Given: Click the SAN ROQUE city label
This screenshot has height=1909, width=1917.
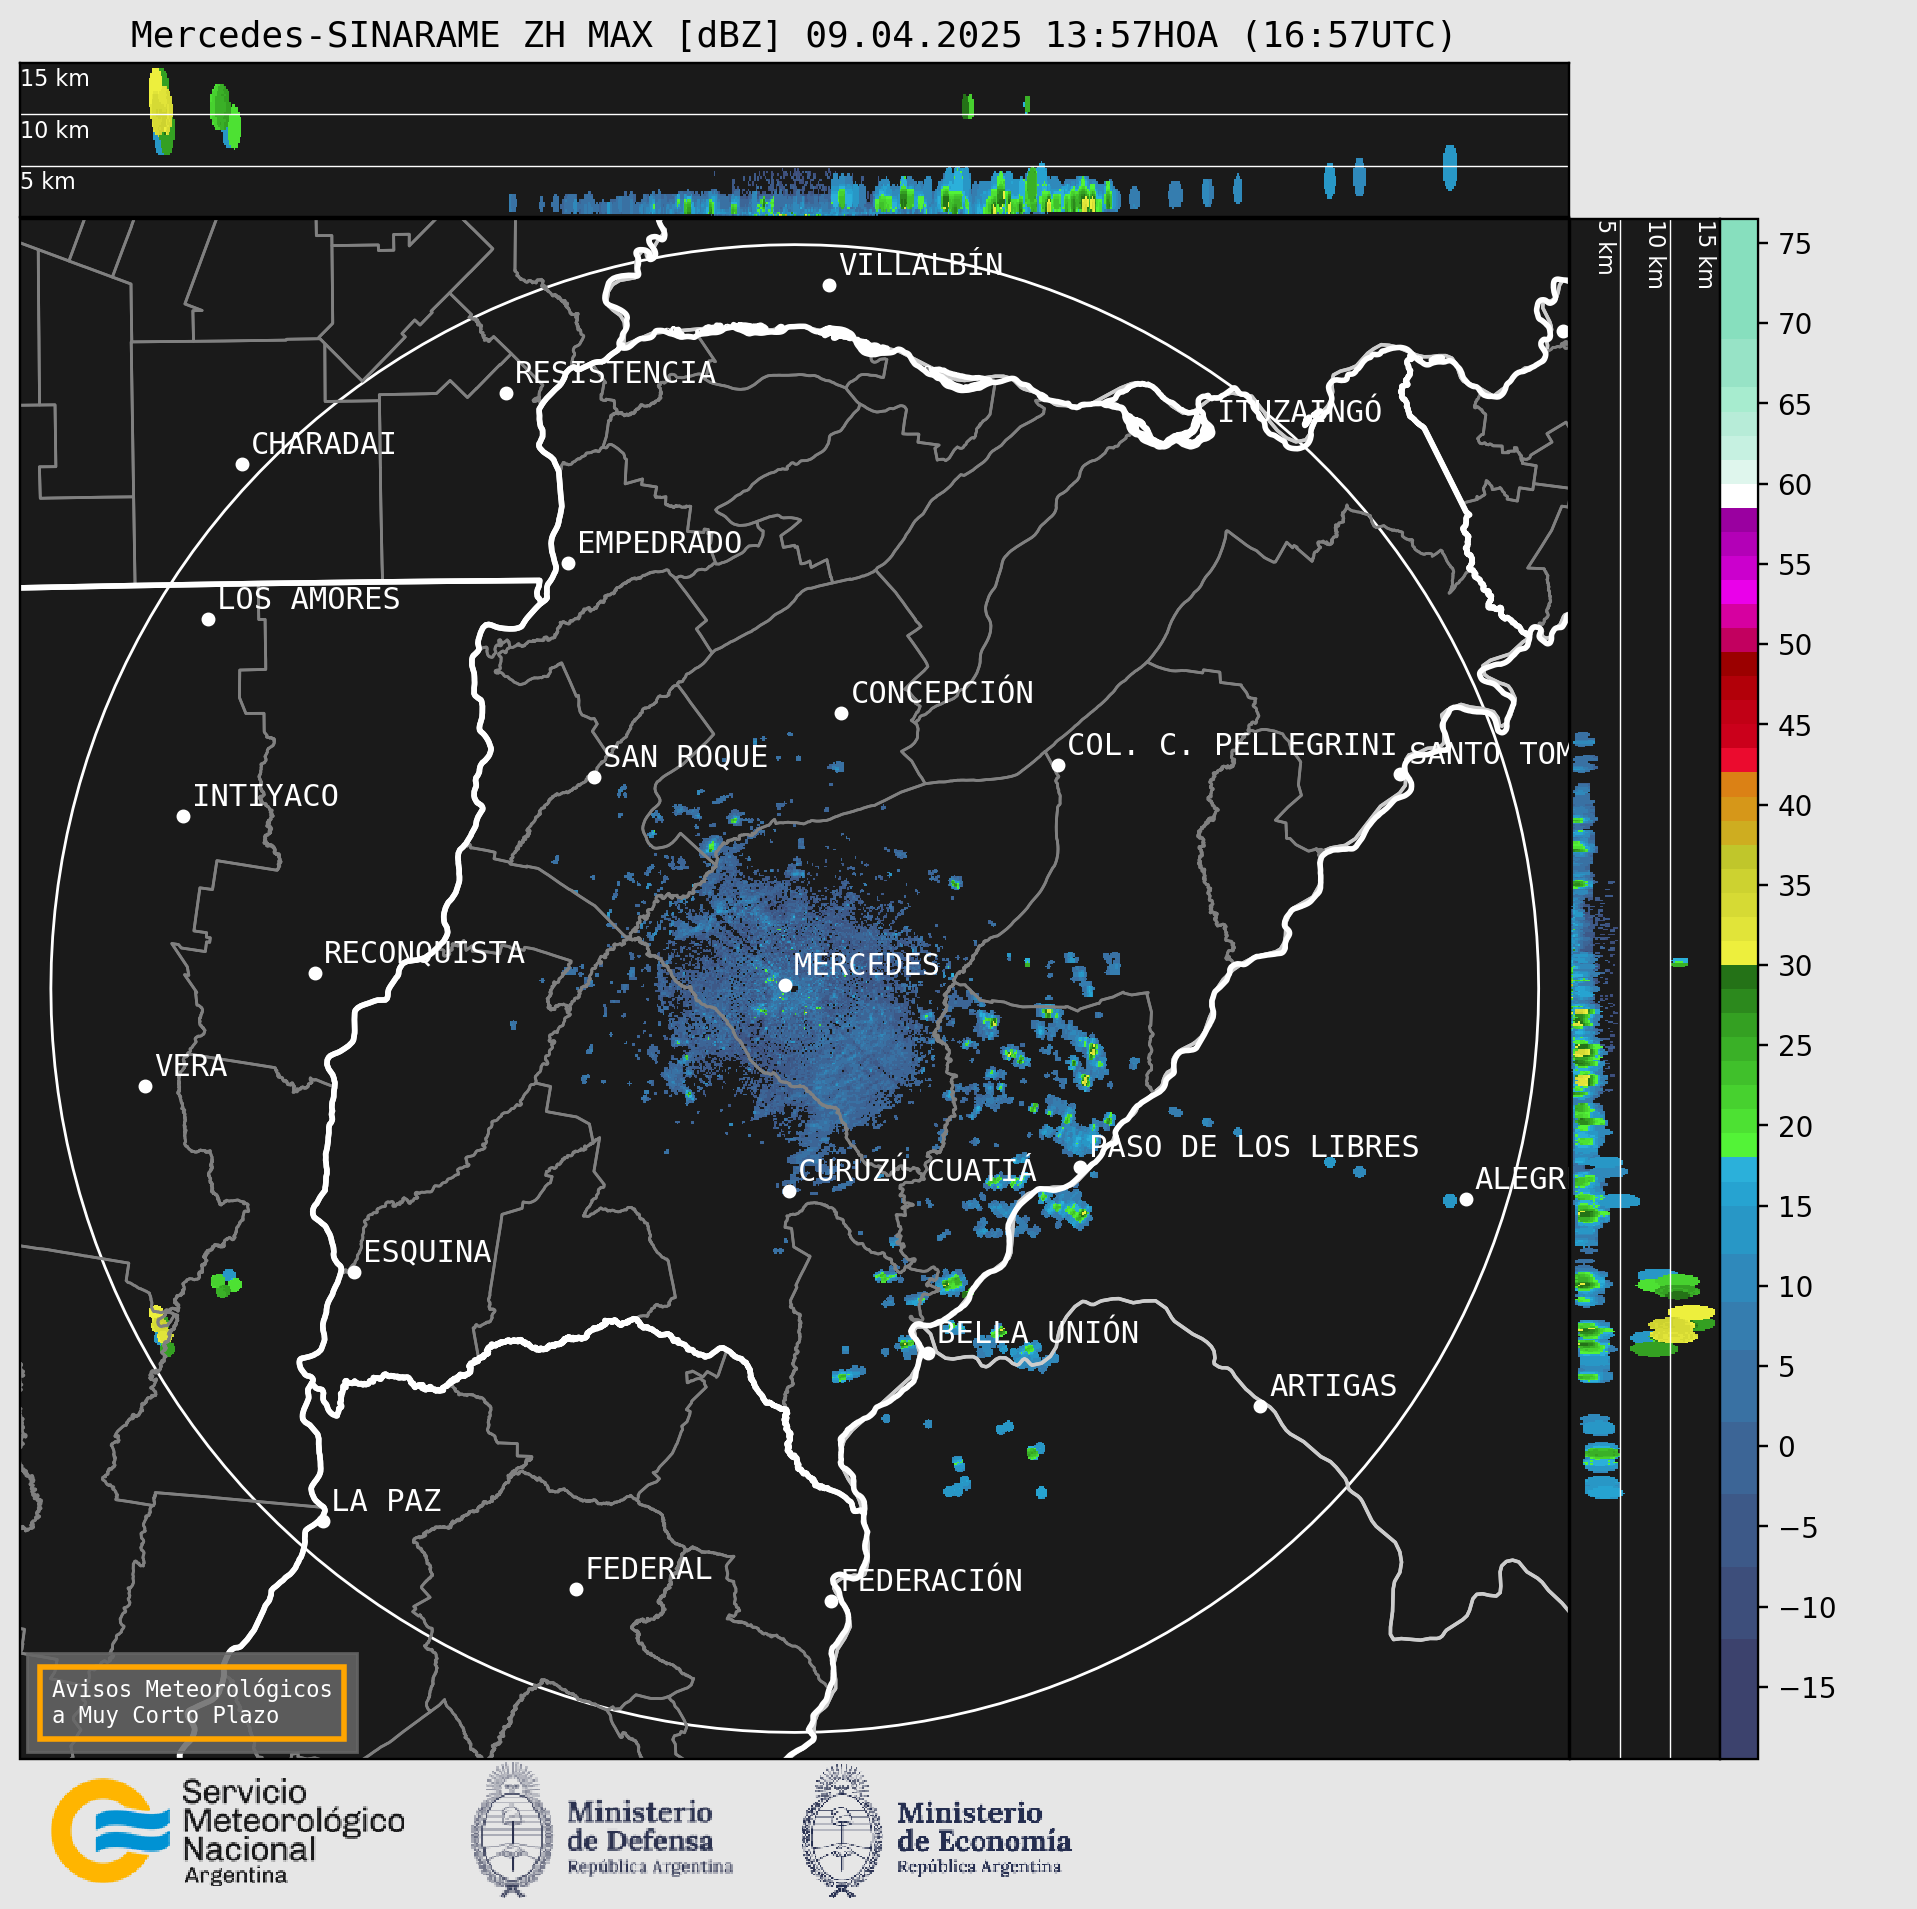Looking at the screenshot, I should [685, 756].
